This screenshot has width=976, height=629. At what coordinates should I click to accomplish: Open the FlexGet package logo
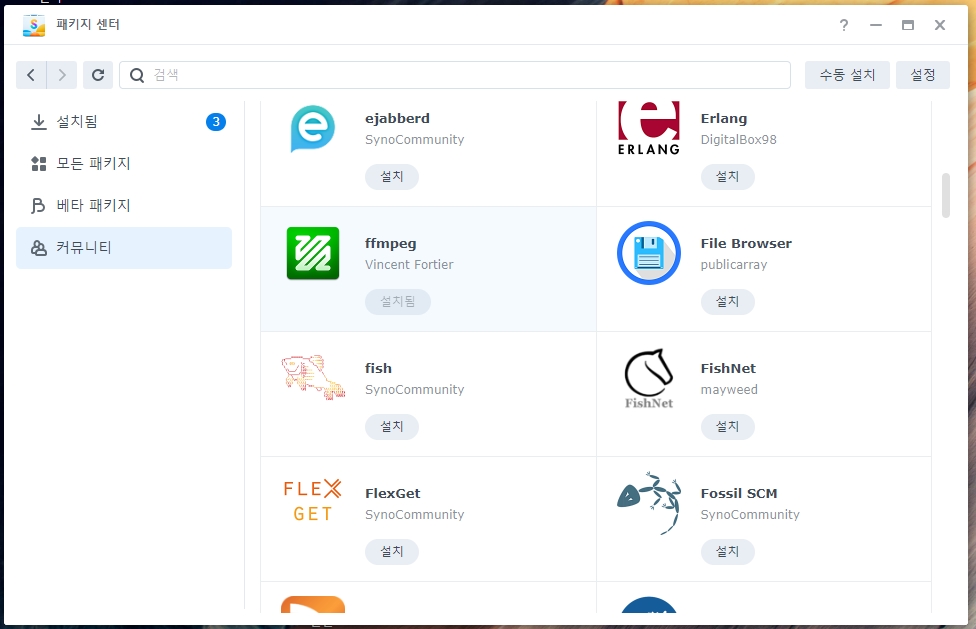point(313,501)
